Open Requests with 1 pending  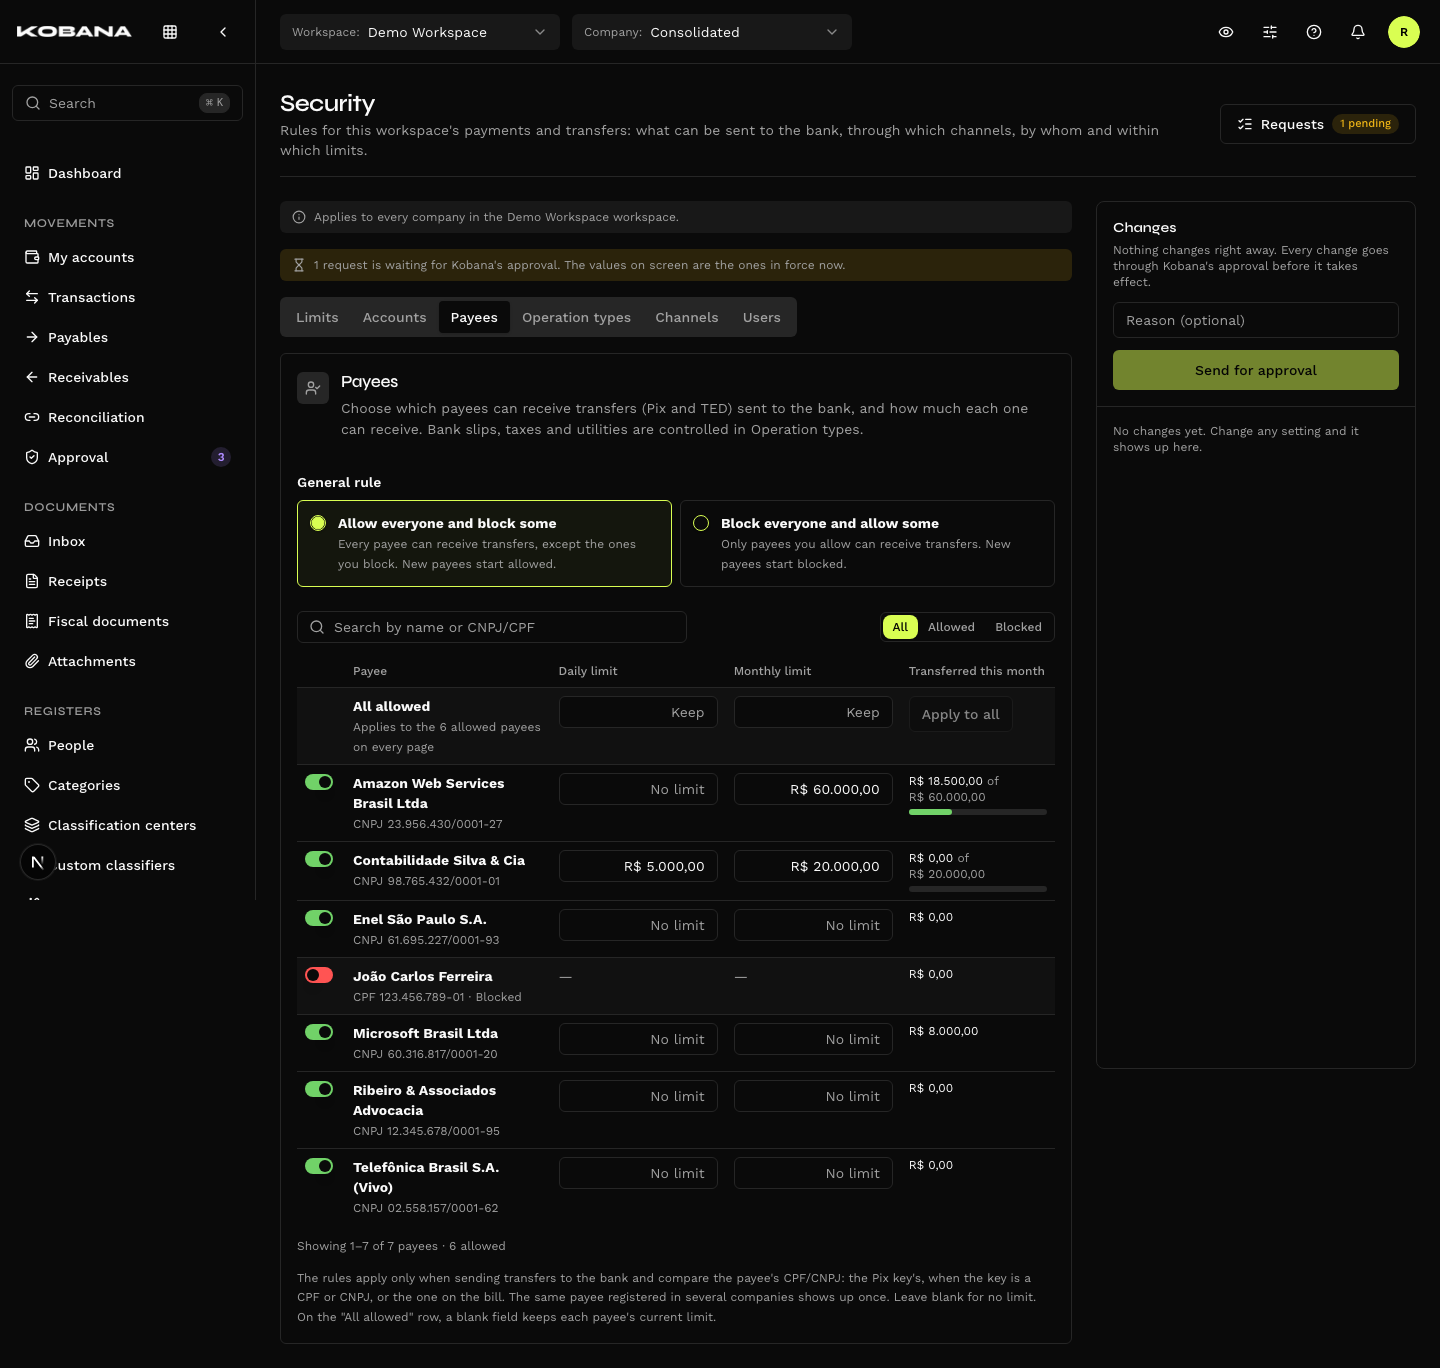click(x=1318, y=124)
